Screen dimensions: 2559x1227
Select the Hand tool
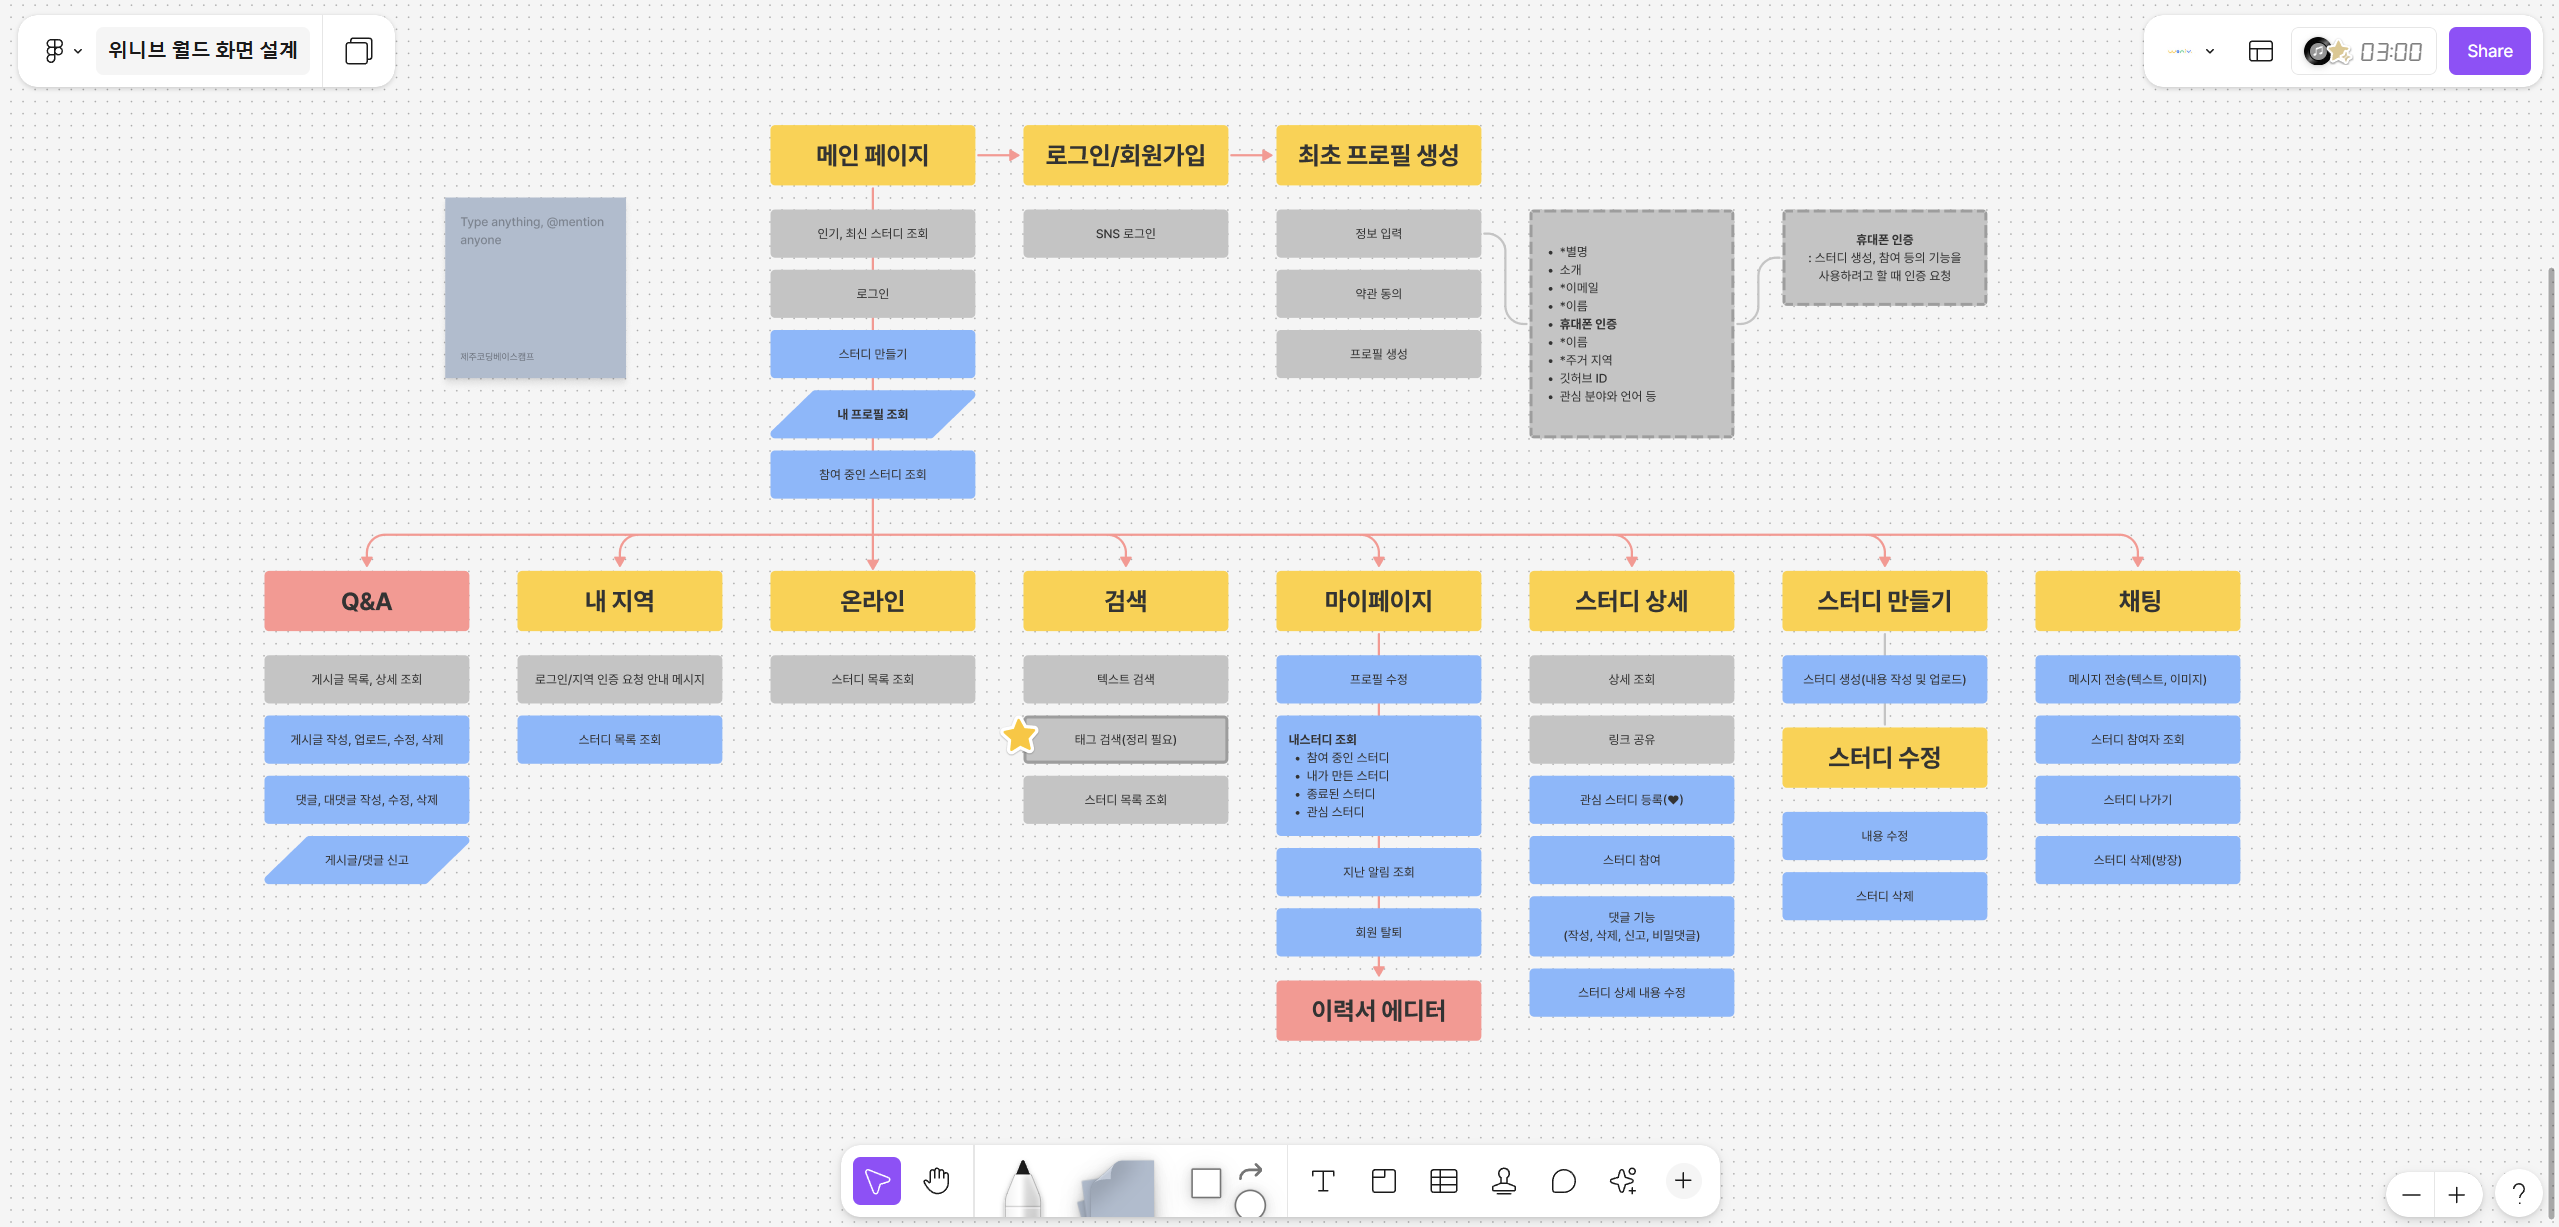point(936,1181)
